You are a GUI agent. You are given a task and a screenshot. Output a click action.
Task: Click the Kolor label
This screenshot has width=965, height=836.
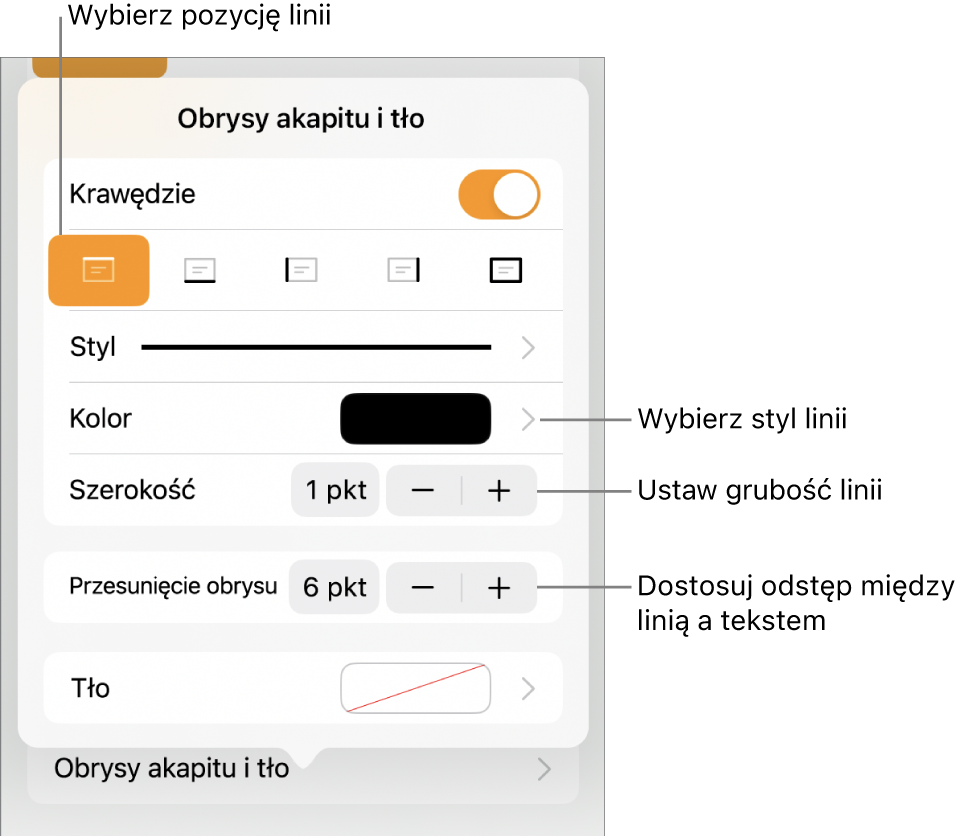tap(101, 419)
